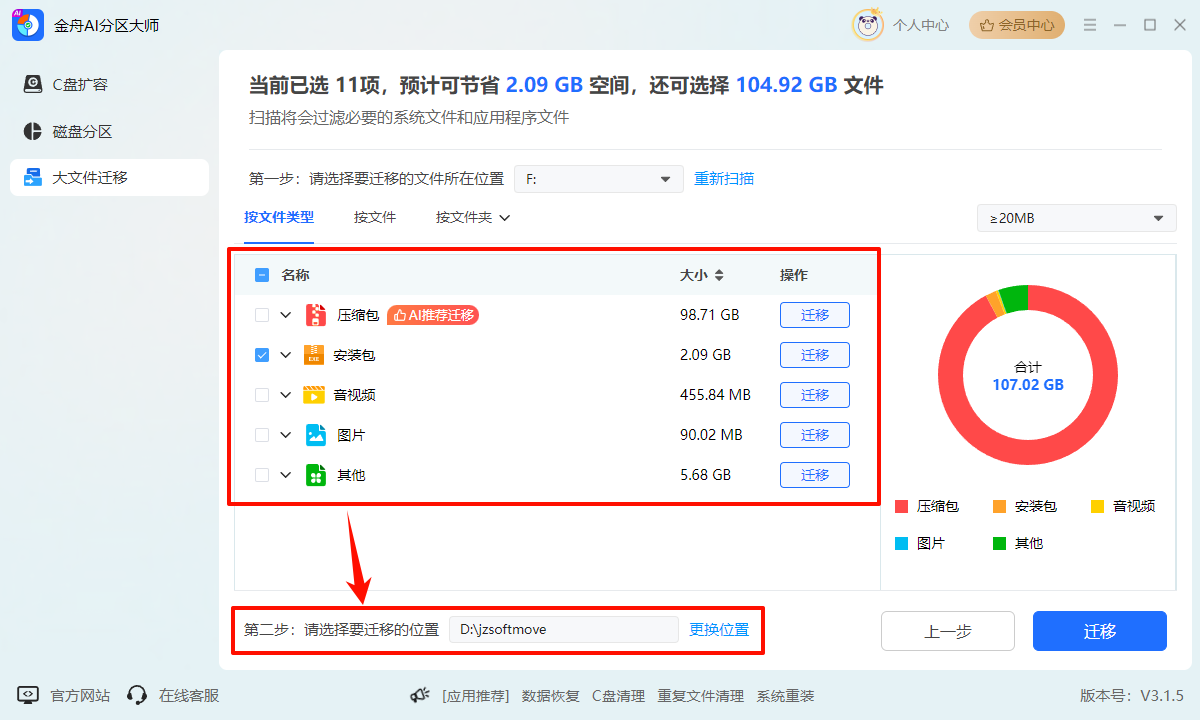The height and width of the screenshot is (720, 1200).
Task: Open the 个人中心 panda account icon
Action: [867, 25]
